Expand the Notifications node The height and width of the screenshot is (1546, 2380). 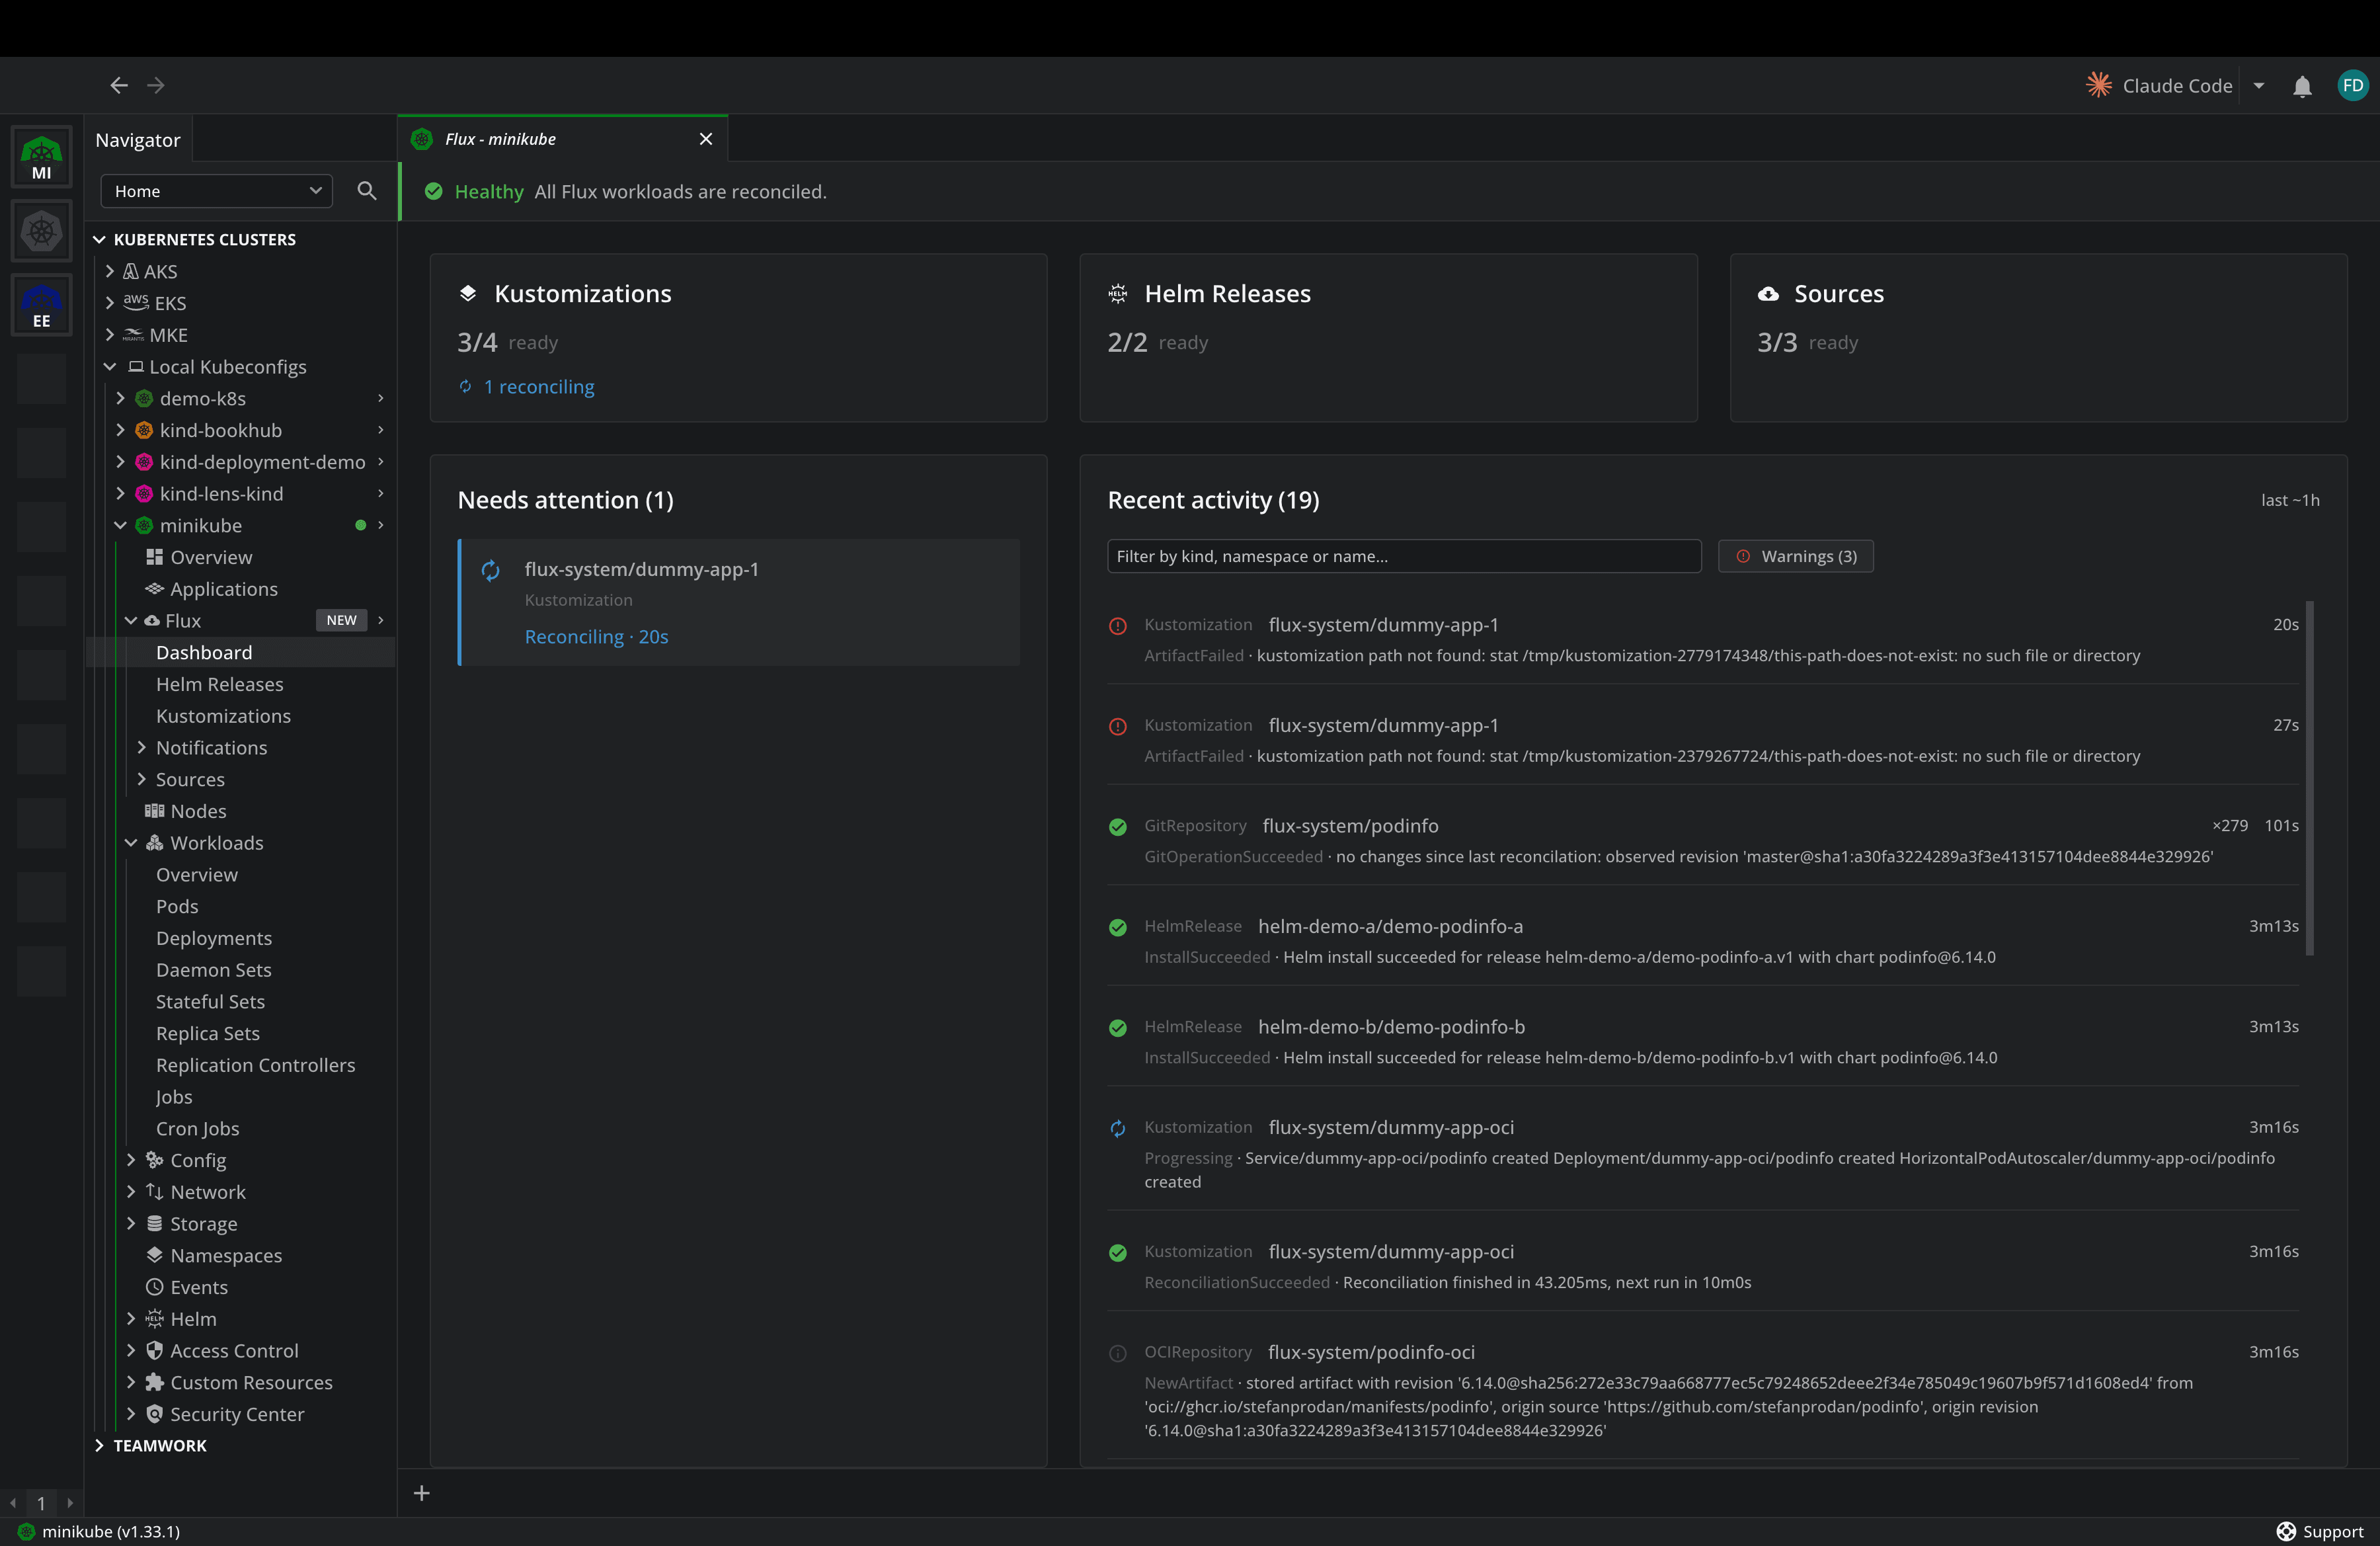coord(141,747)
